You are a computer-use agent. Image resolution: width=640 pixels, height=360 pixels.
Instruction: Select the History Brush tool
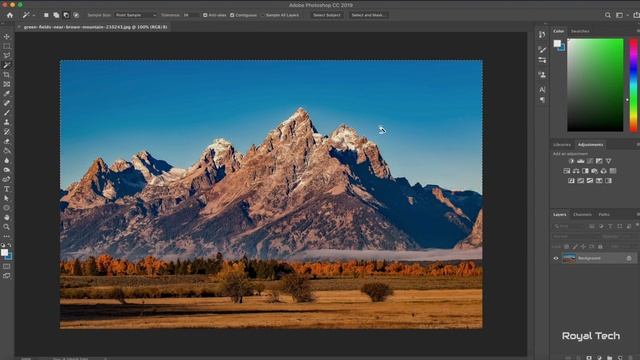(7, 132)
